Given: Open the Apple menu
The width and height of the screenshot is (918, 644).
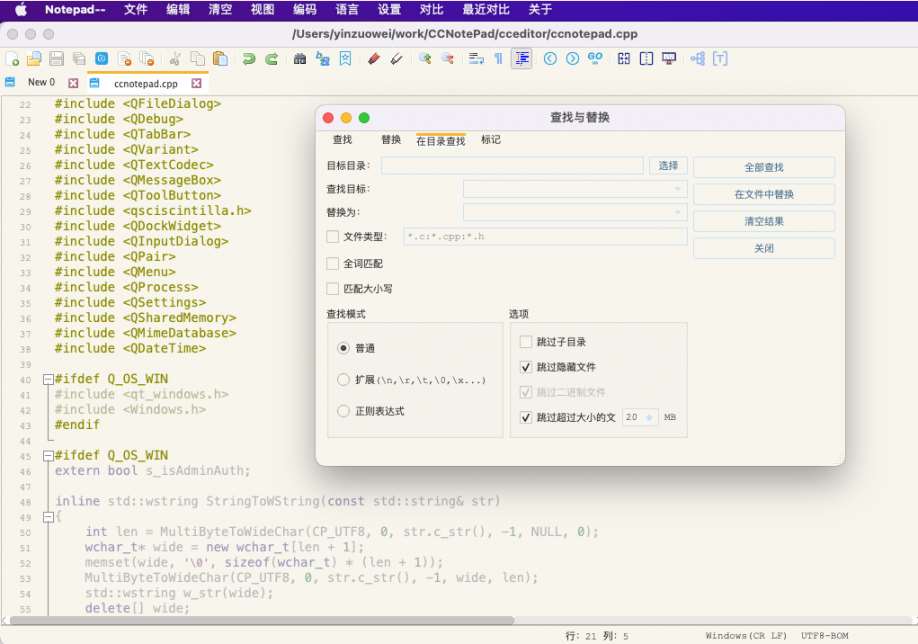Looking at the screenshot, I should [20, 9].
